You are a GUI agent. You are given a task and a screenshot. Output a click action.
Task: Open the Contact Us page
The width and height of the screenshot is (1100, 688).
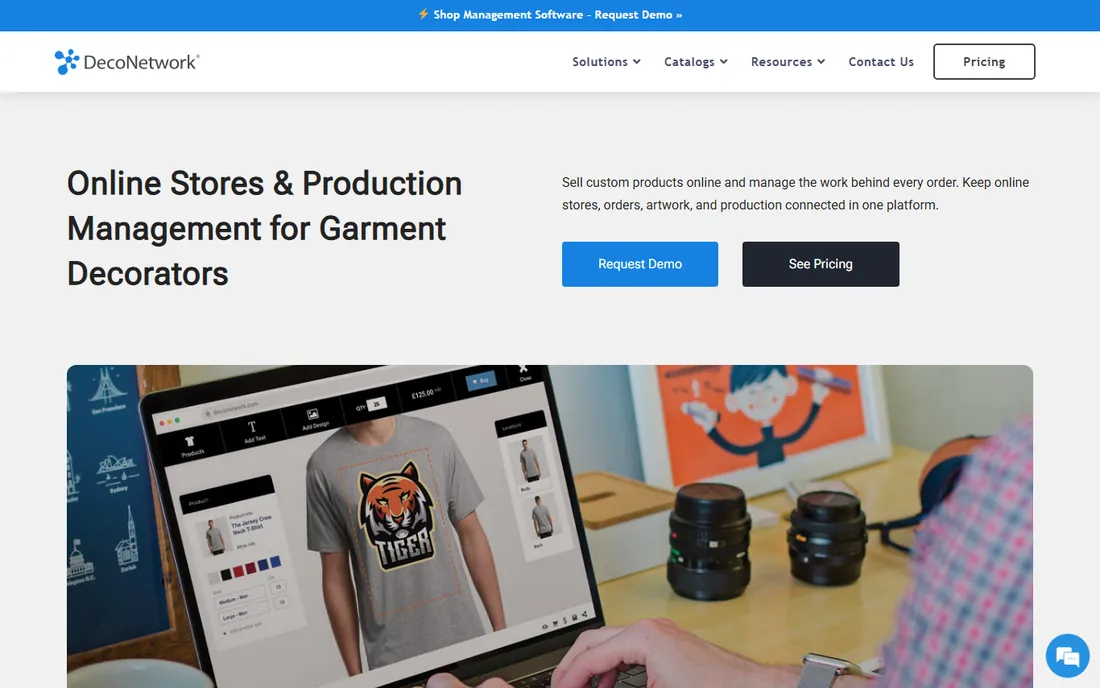click(881, 62)
